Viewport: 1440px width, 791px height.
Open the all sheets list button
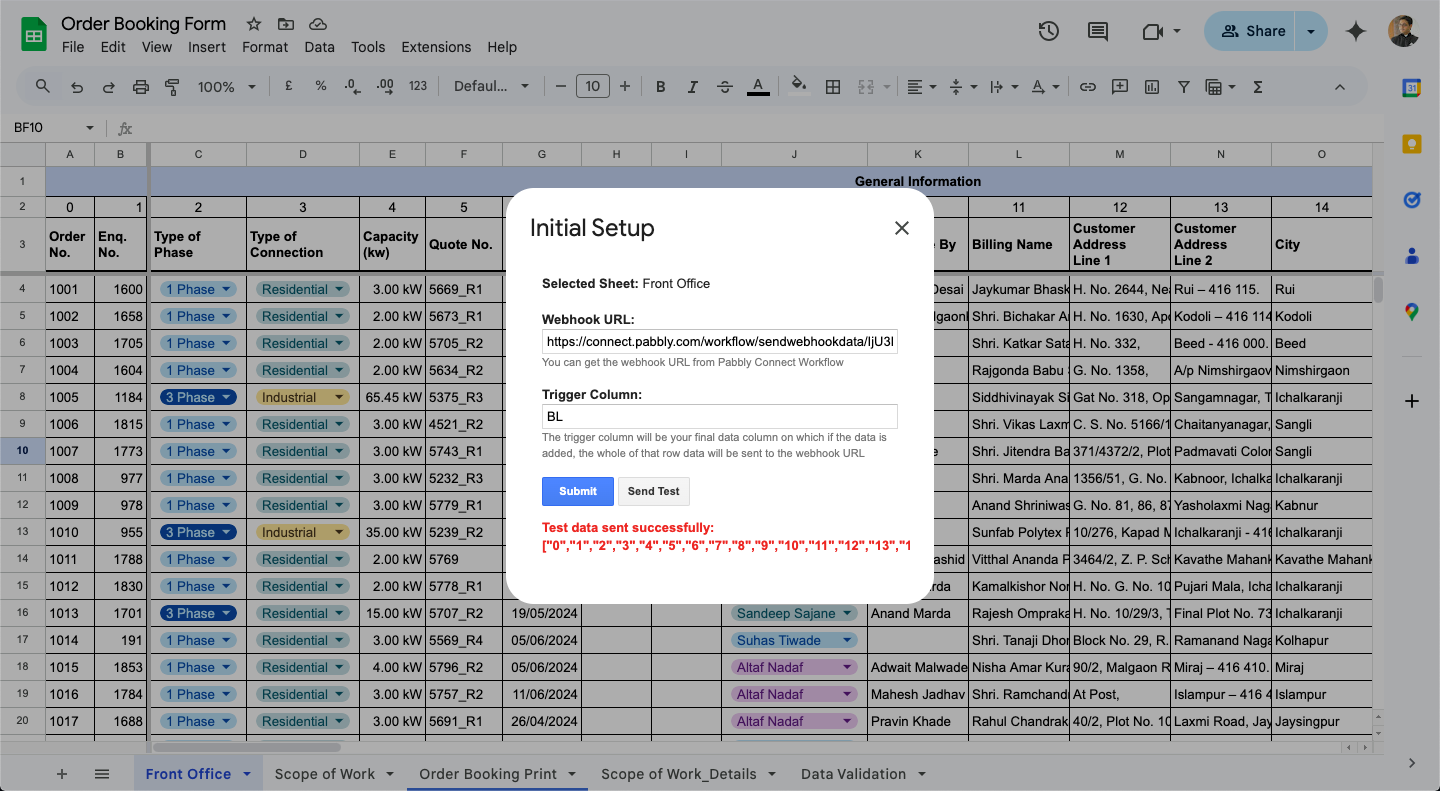coord(102,774)
